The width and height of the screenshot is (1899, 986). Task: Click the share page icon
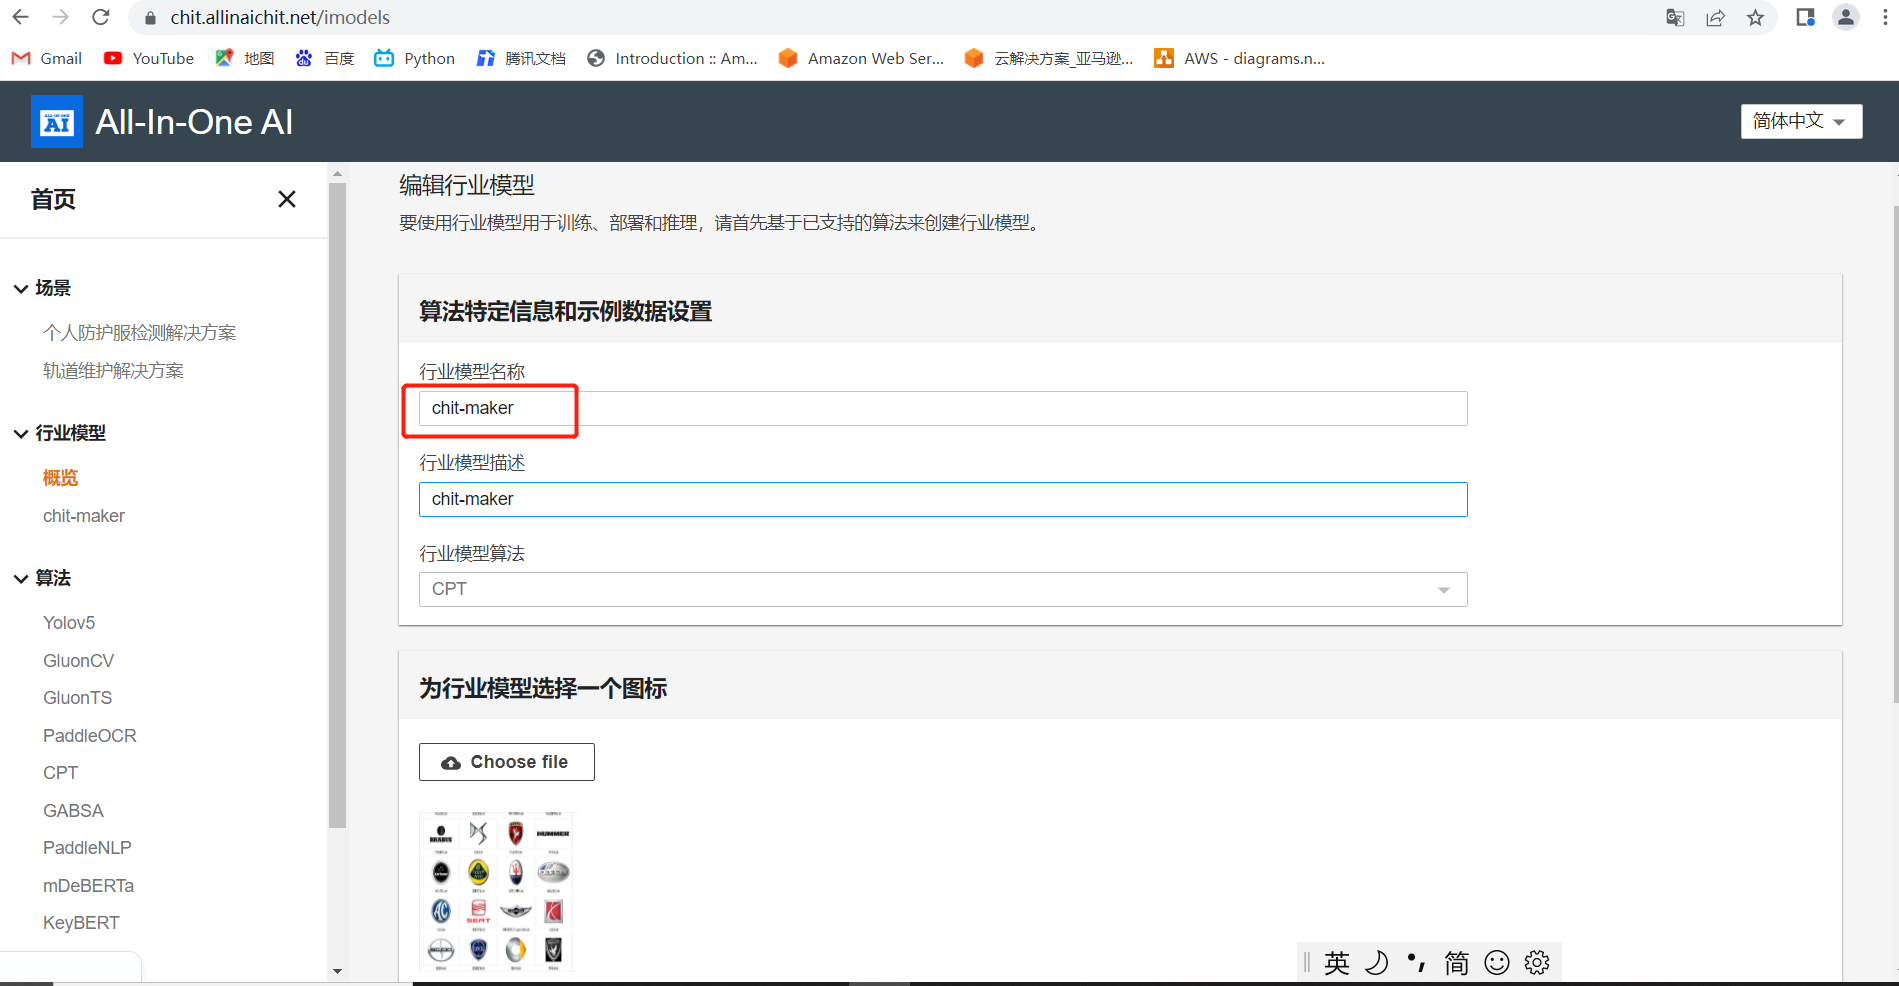coord(1715,18)
